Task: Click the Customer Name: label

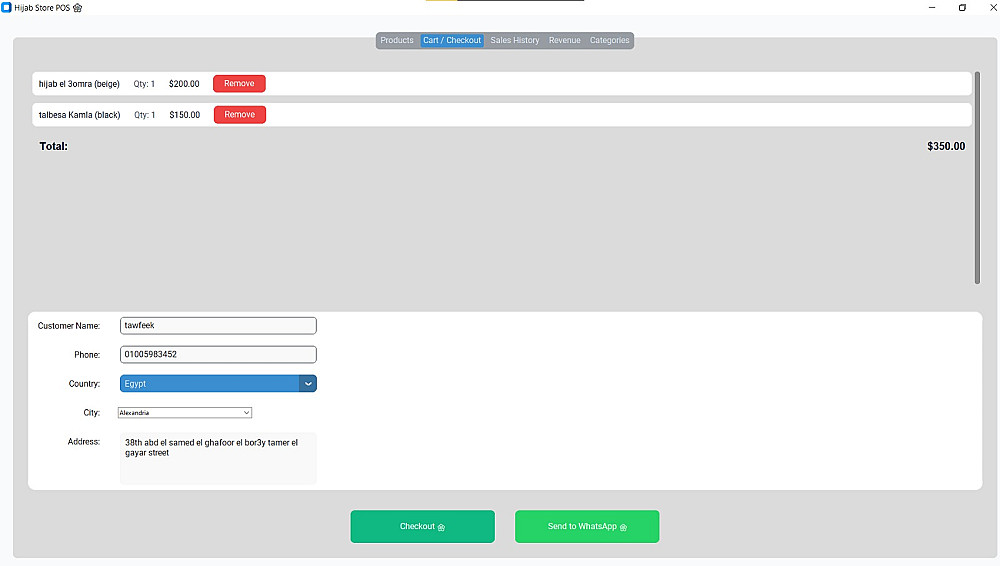Action: coord(69,325)
